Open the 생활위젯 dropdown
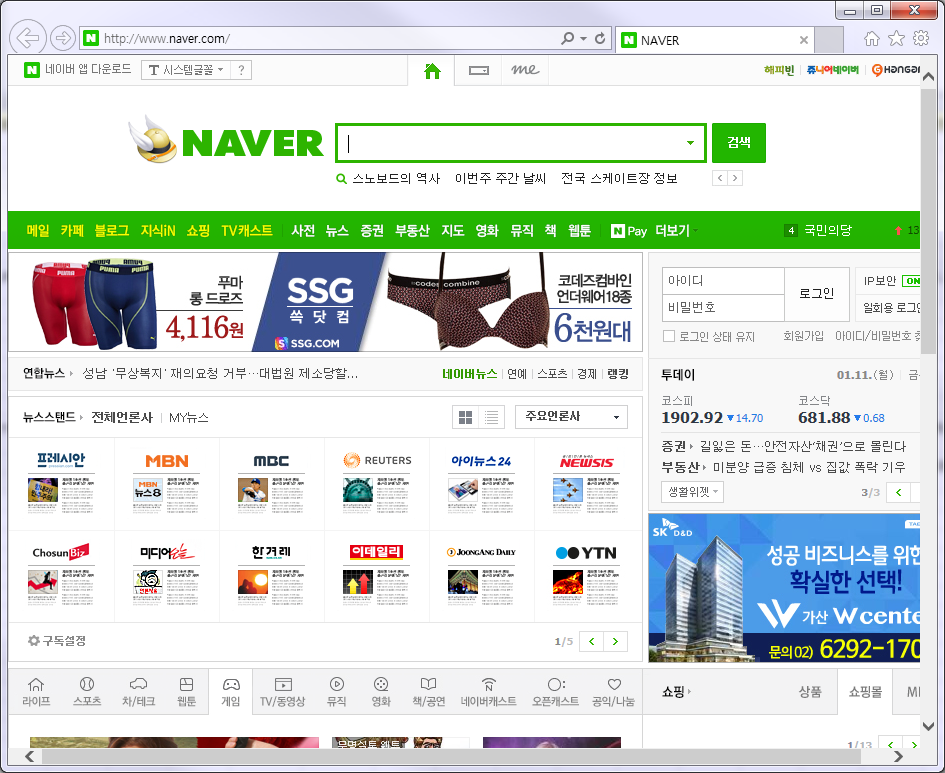 [x=692, y=492]
